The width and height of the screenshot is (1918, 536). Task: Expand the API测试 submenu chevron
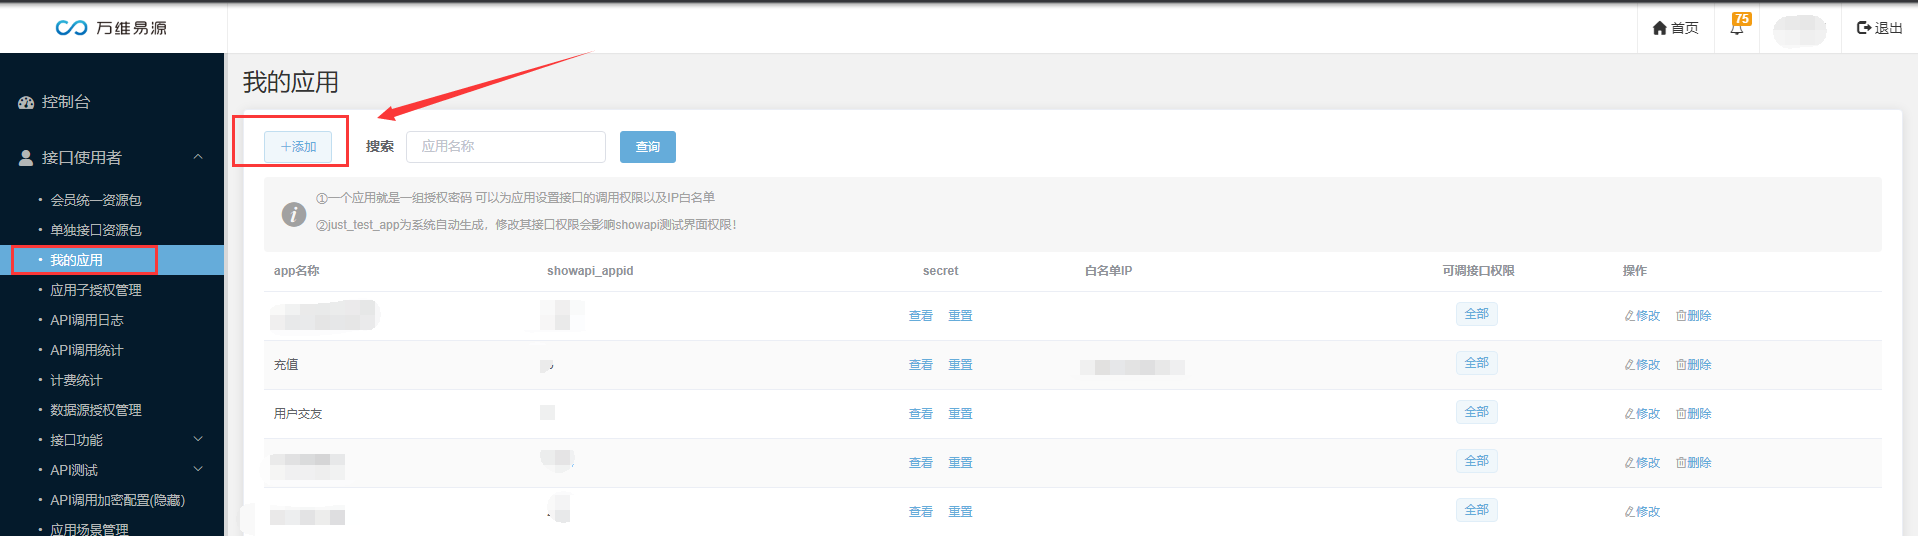click(198, 469)
